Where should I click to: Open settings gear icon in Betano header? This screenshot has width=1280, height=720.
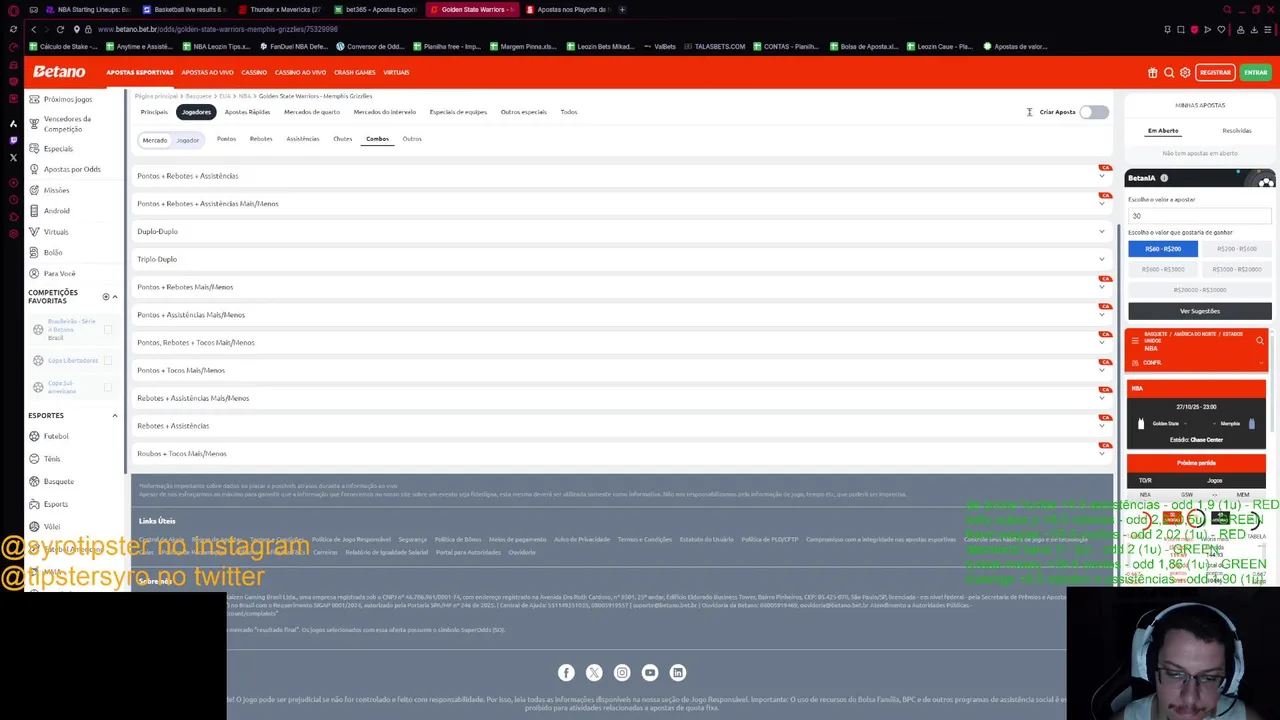click(1185, 72)
